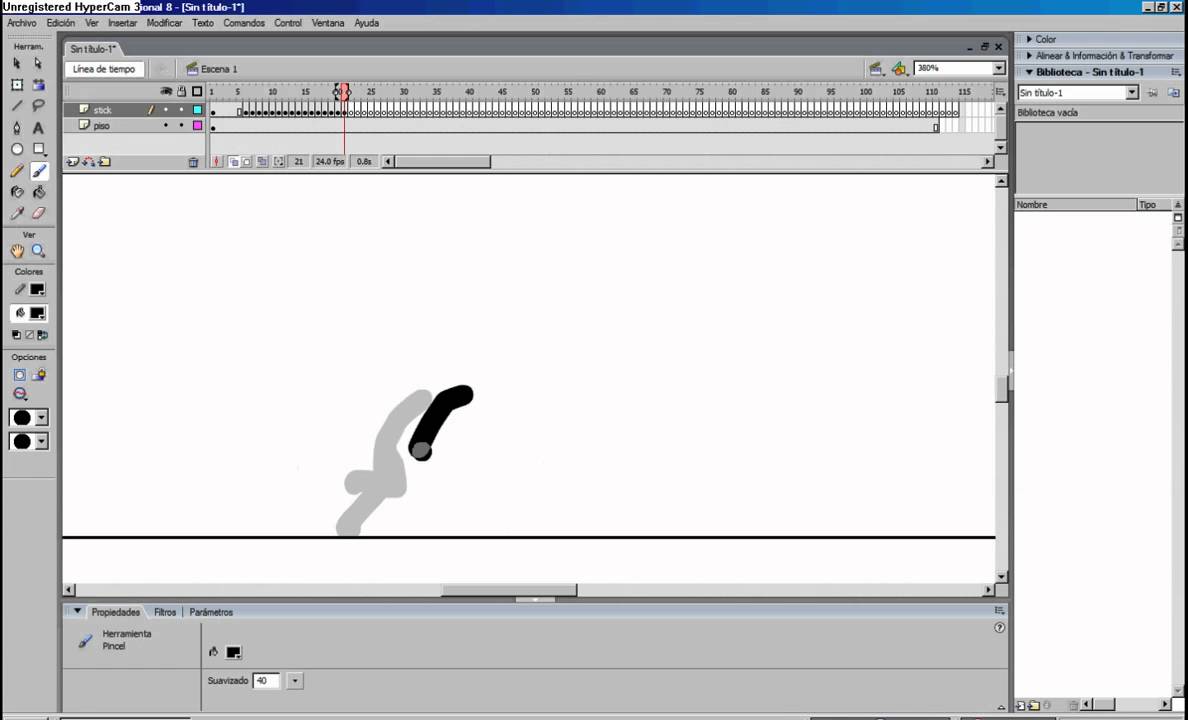Open the Suavizado value dropdown arrow
This screenshot has width=1188, height=720.
click(295, 681)
